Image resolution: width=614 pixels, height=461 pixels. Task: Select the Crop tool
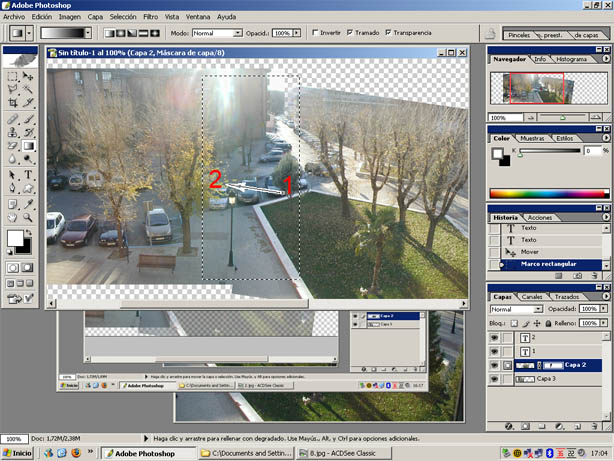tap(13, 103)
